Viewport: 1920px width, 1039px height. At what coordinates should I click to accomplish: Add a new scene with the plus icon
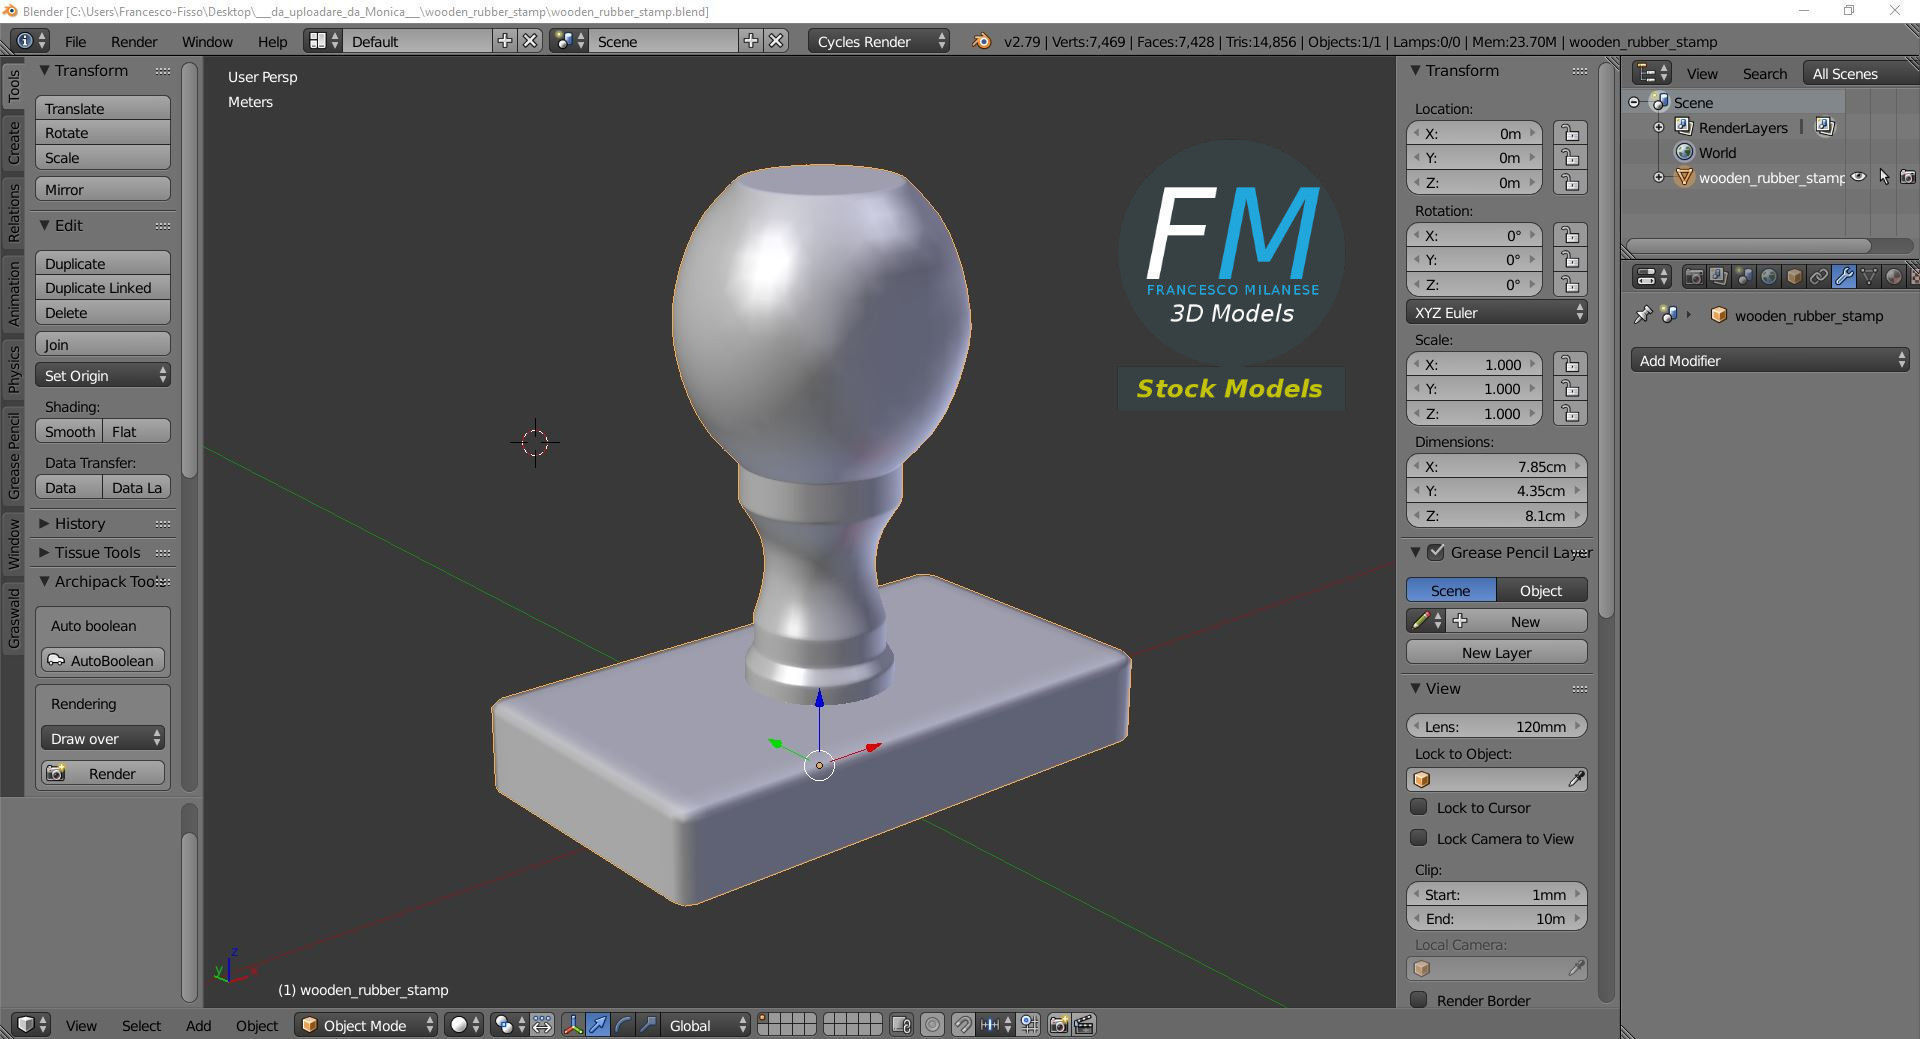[x=751, y=41]
